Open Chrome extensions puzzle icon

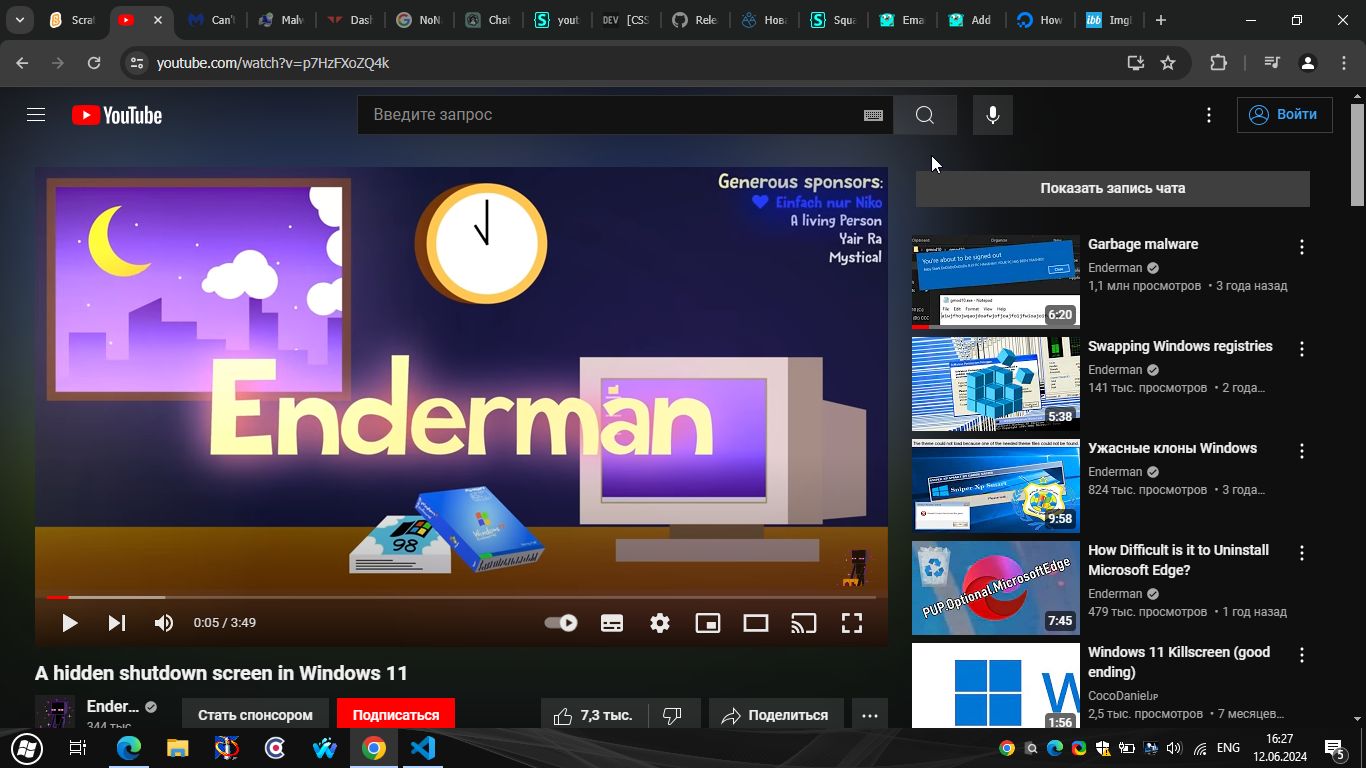coord(1218,63)
